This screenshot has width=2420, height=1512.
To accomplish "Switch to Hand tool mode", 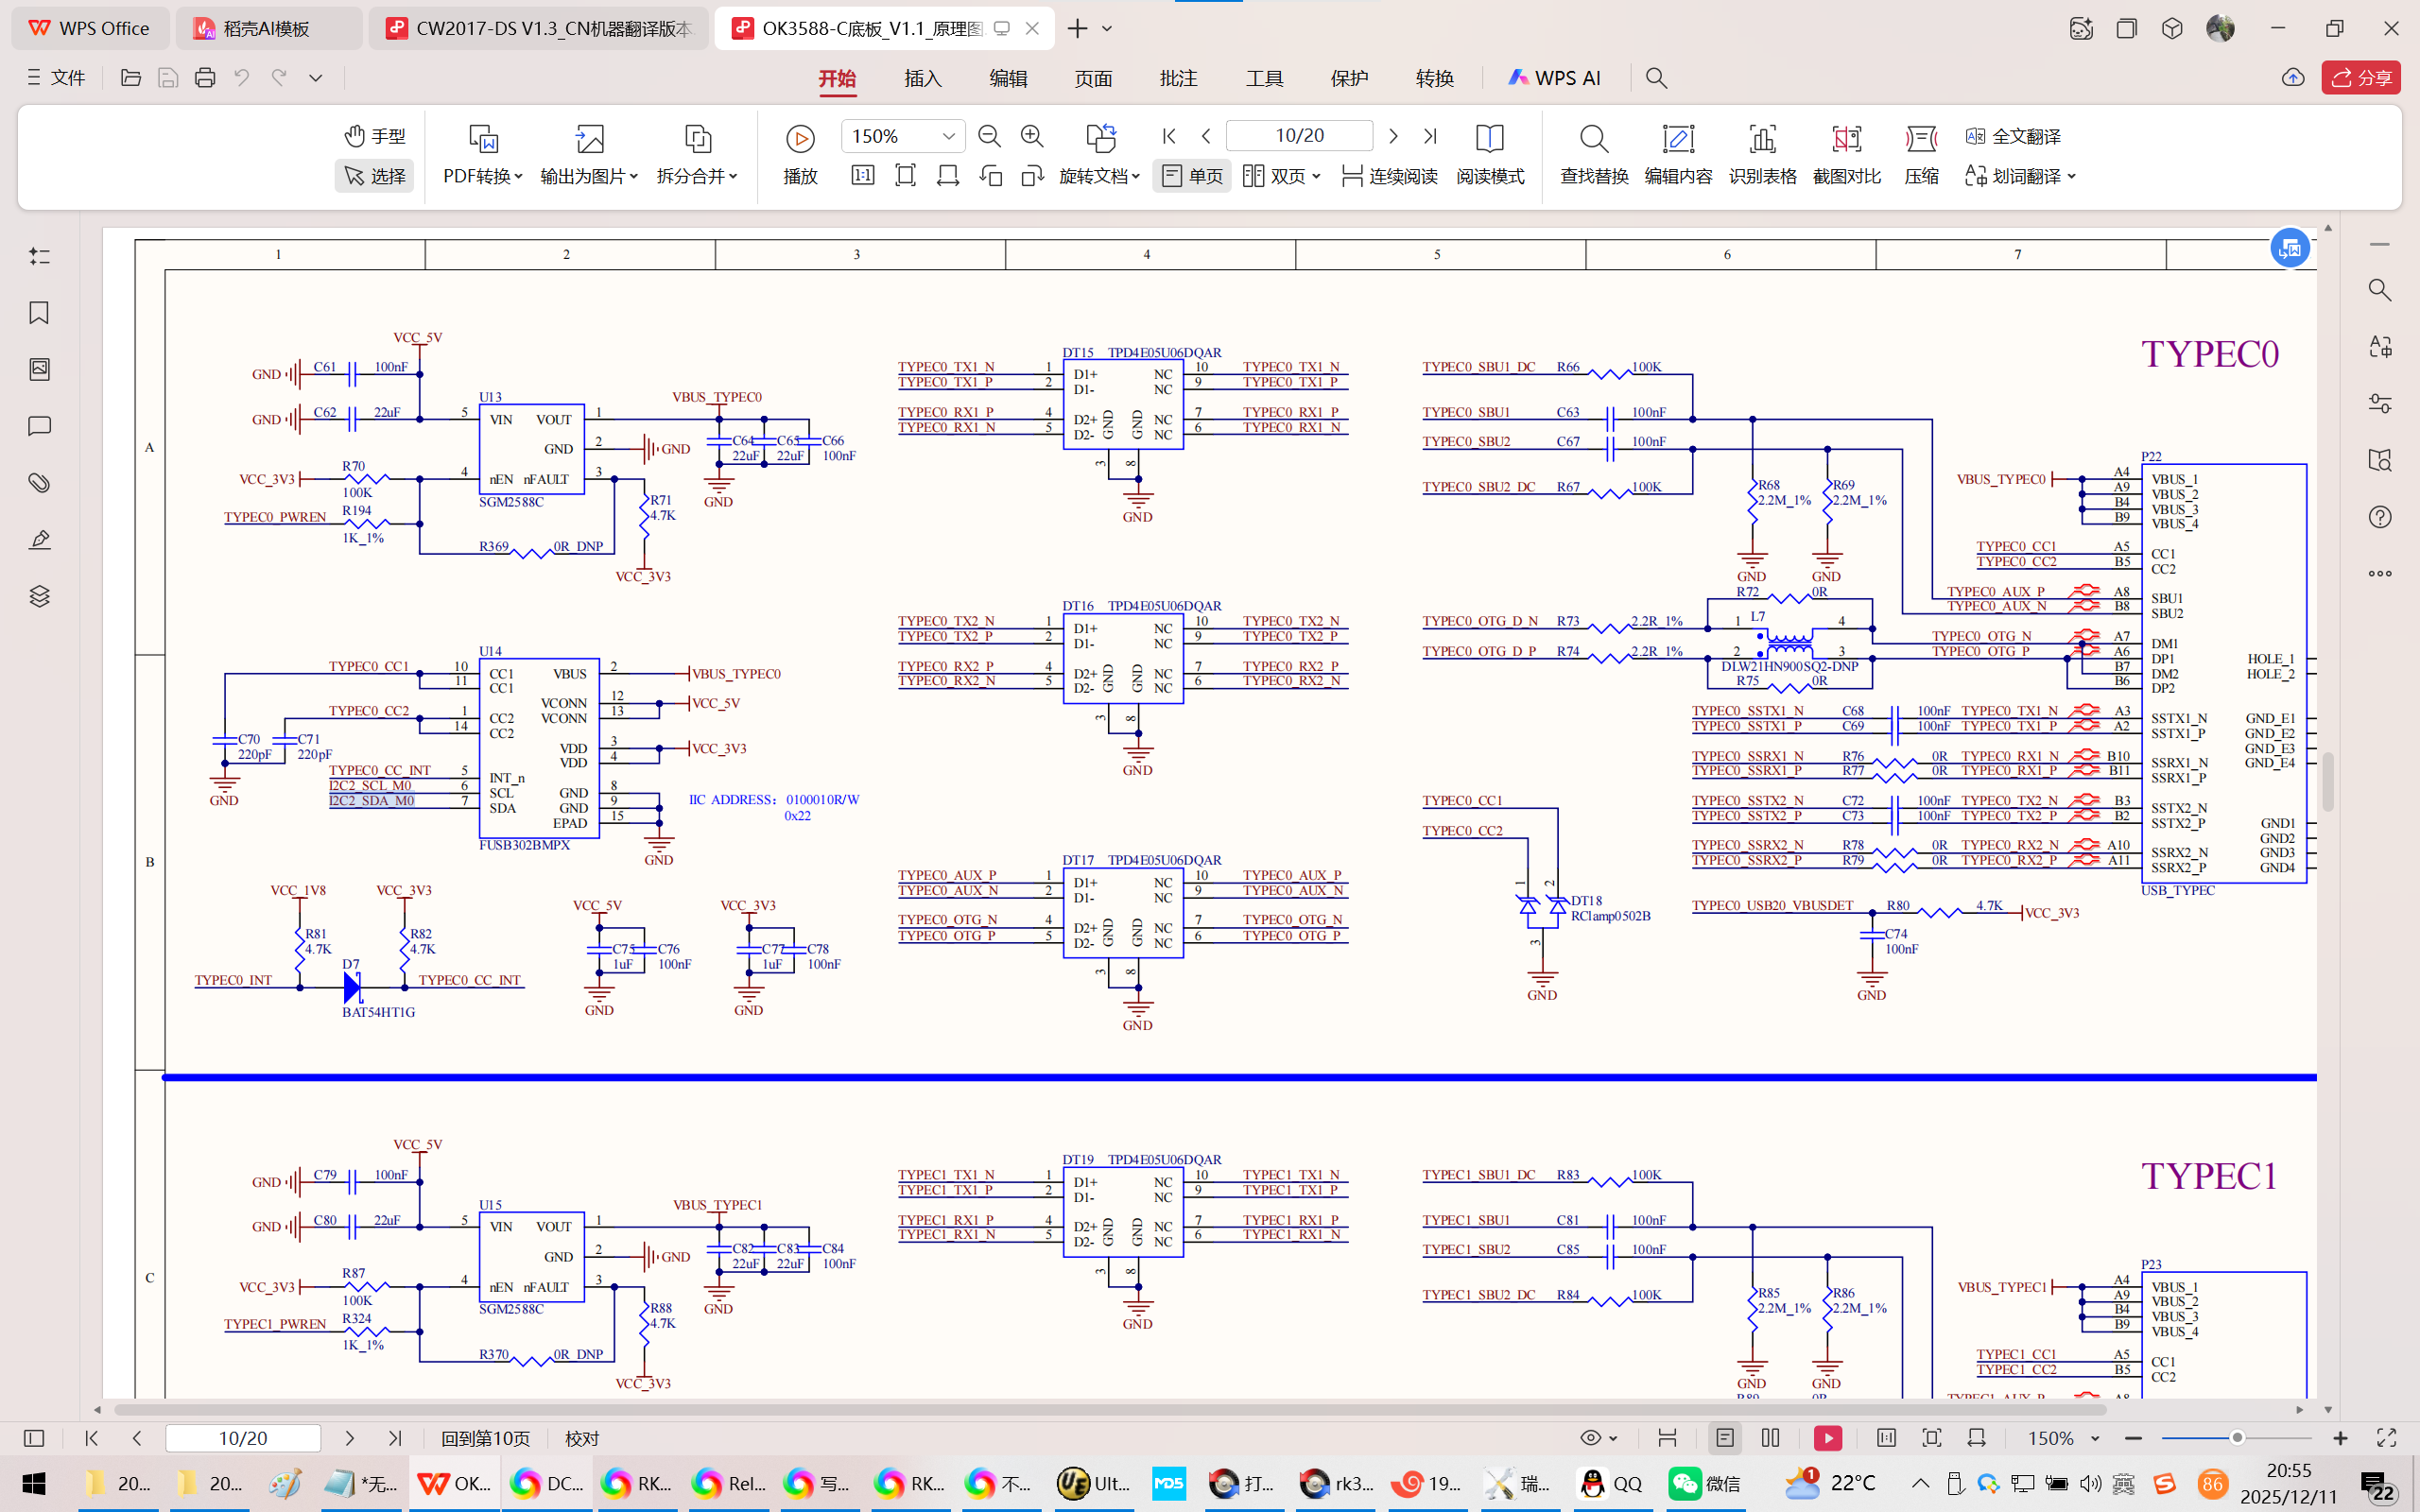I will [x=375, y=136].
